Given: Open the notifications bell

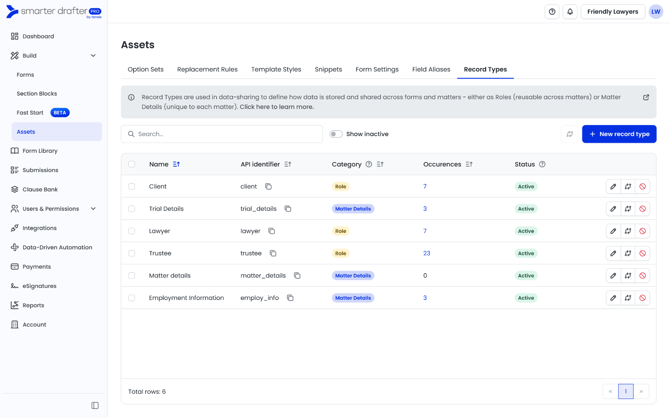Looking at the screenshot, I should tap(570, 12).
